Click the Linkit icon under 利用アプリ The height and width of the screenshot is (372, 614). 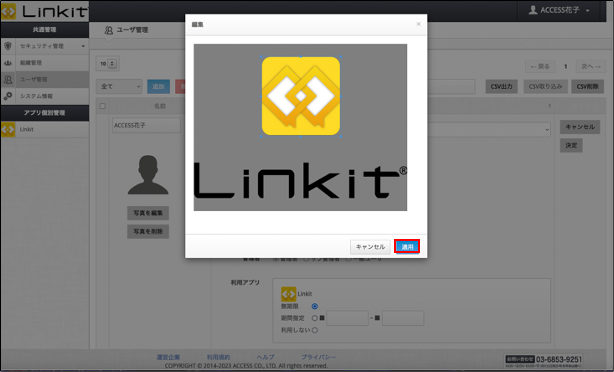[288, 294]
